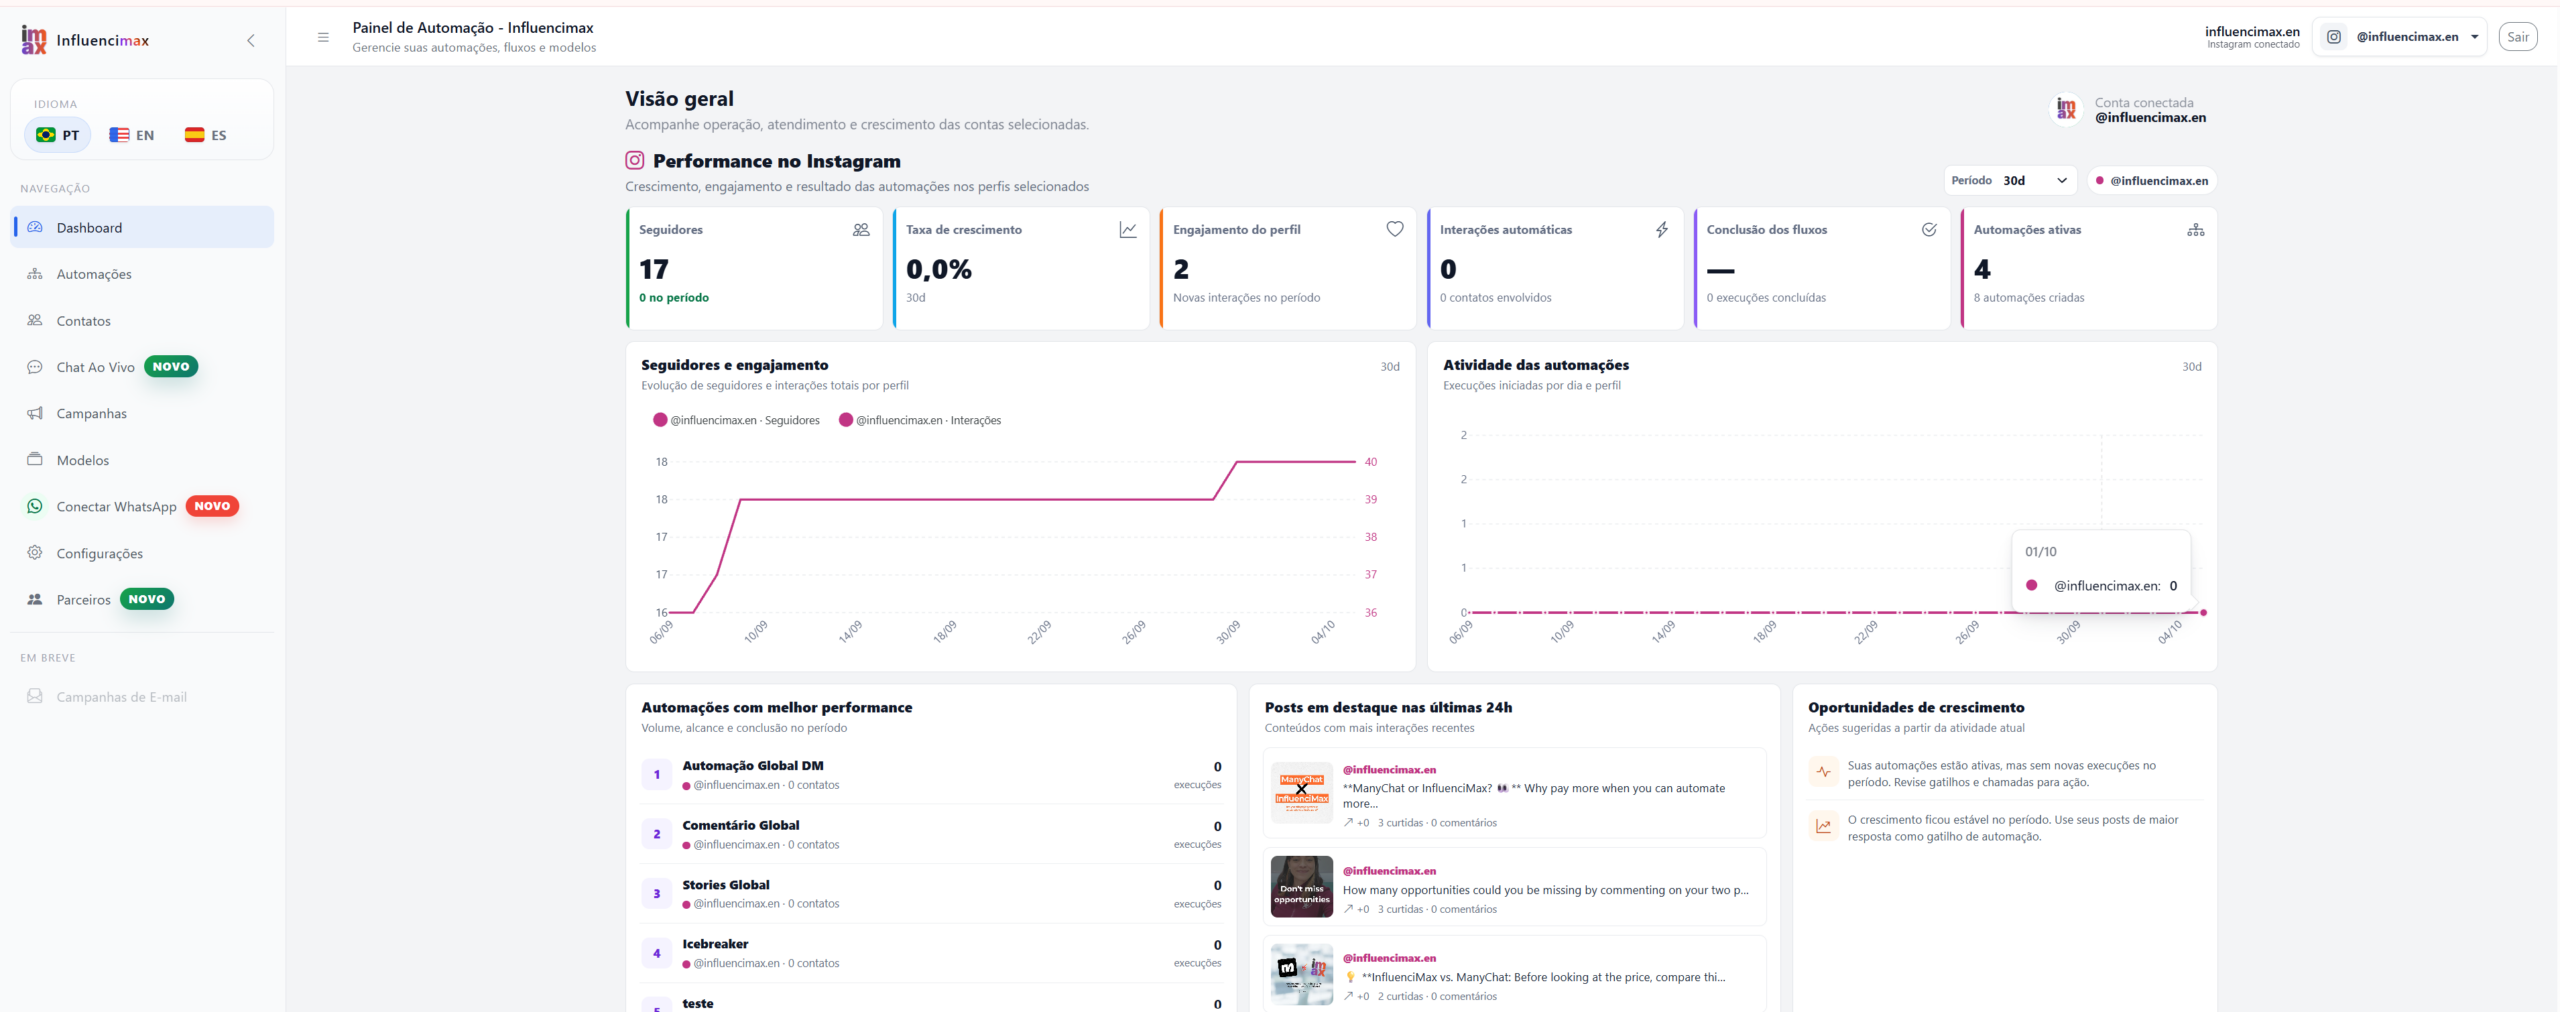2560x1012 pixels.
Task: Select the Stories Global row
Action: tap(932, 894)
